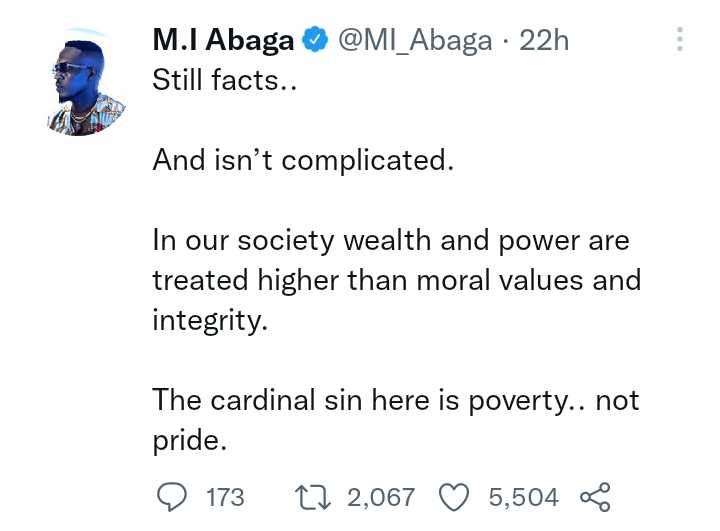Image resolution: width=720 pixels, height=531 pixels.
Task: Click the 2,067 retweets count
Action: [381, 497]
